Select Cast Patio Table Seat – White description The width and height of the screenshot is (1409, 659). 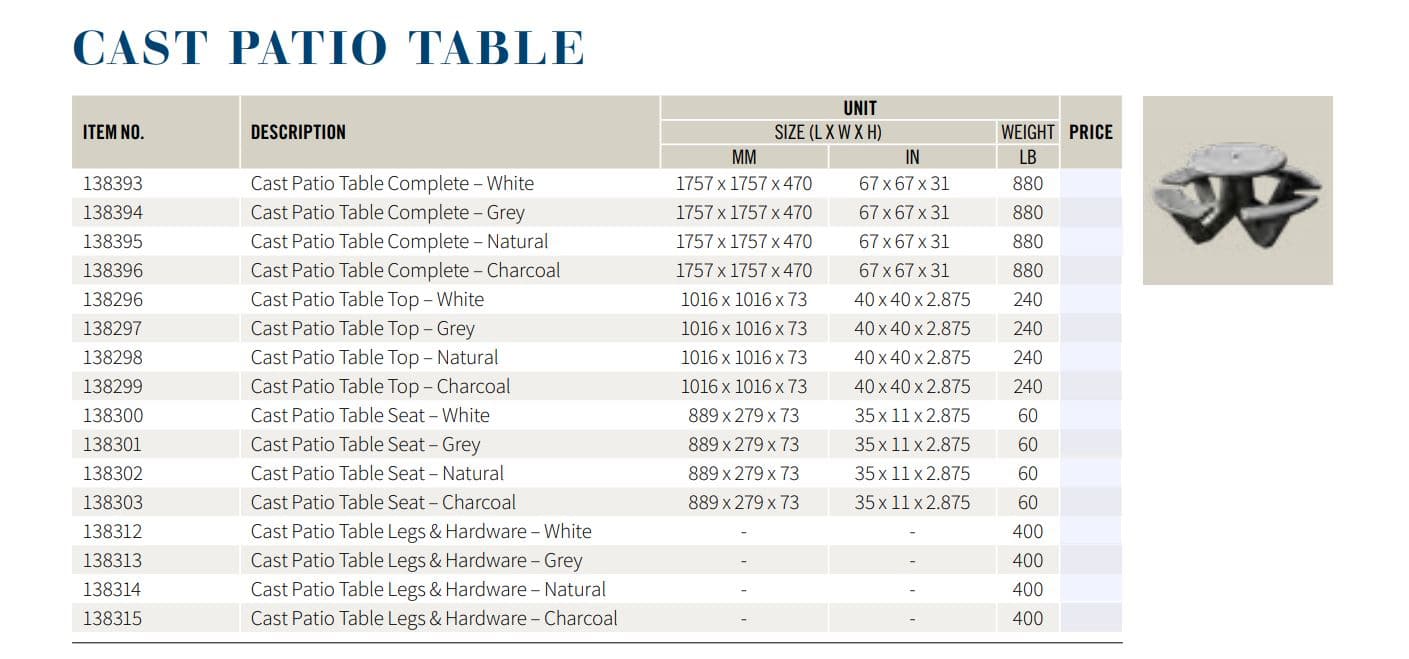click(x=370, y=416)
